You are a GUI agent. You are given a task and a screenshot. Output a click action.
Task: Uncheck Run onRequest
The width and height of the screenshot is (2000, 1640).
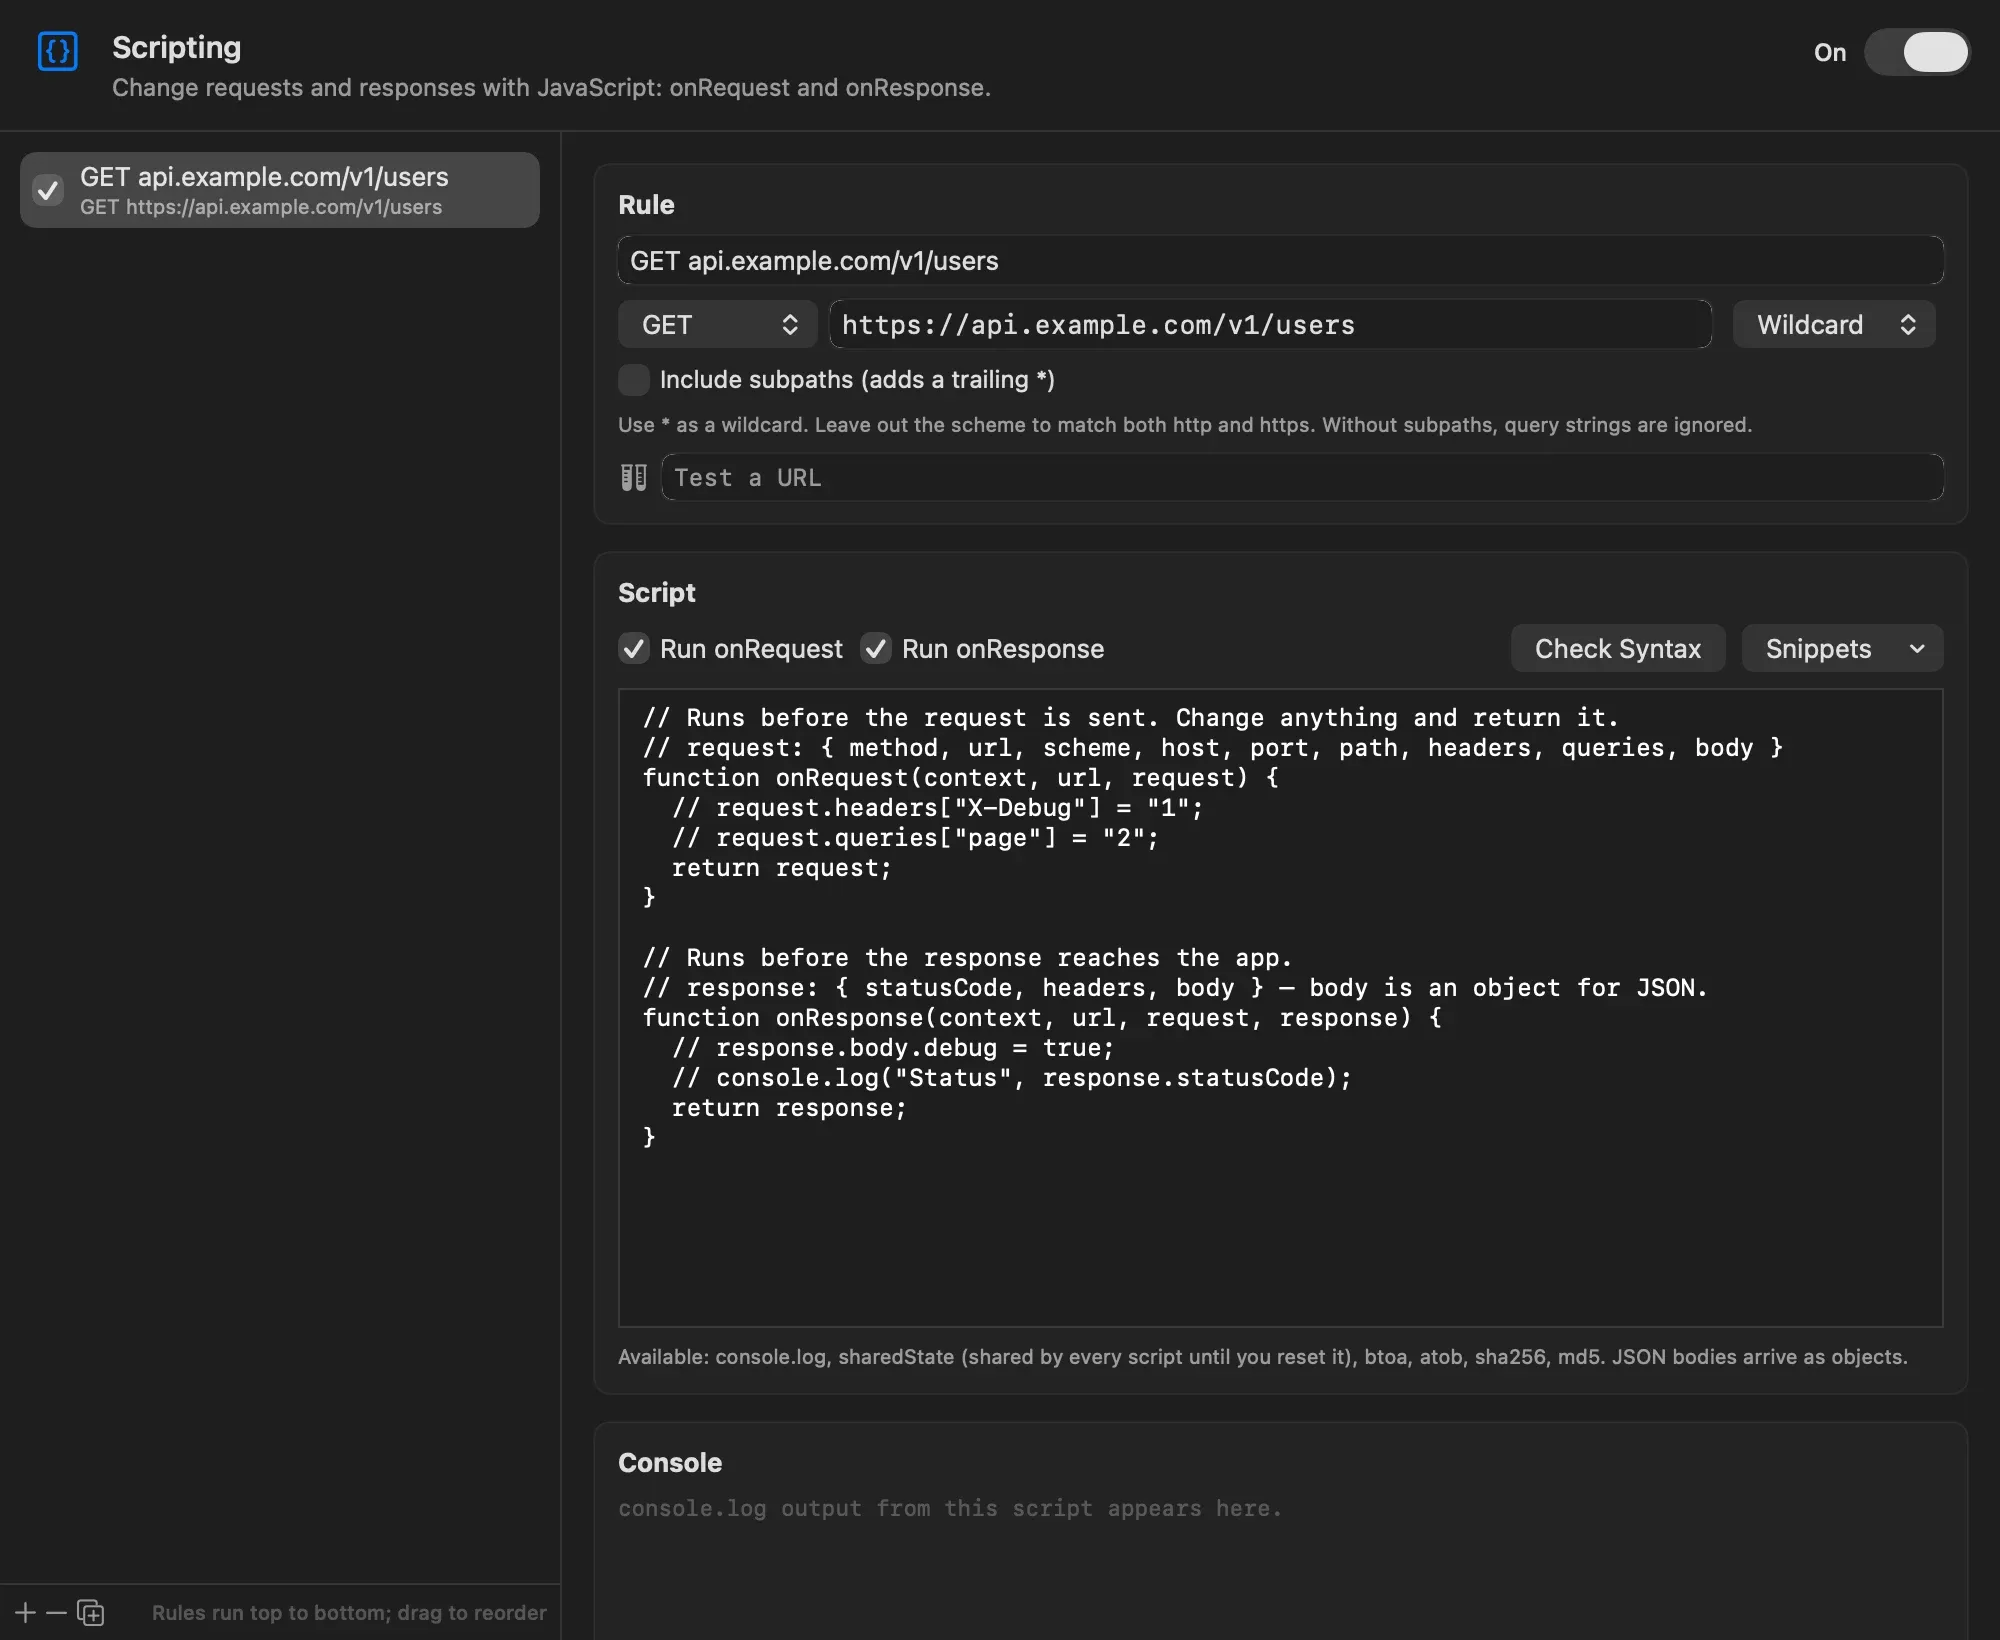tap(634, 649)
